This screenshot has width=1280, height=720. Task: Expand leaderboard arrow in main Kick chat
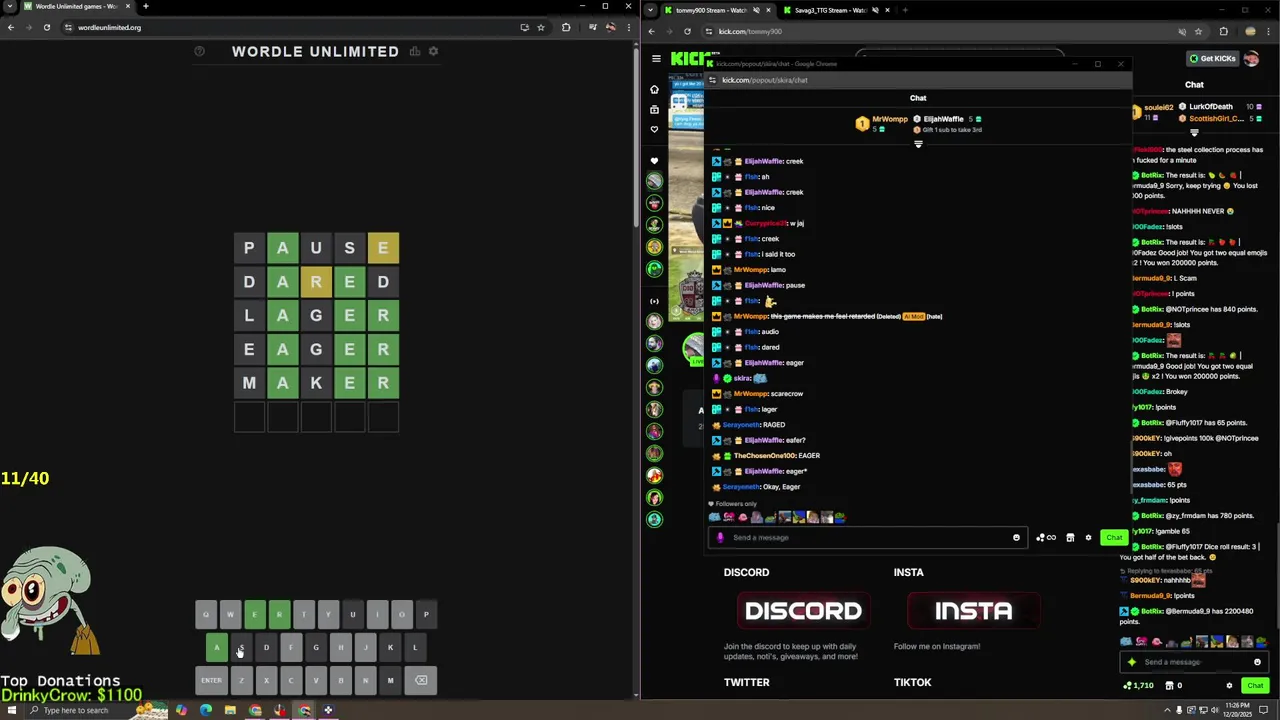coord(1194,132)
